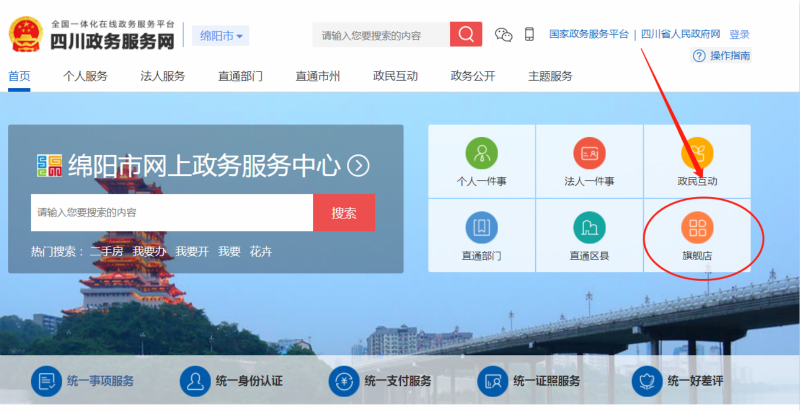Open the 政民互动 yellow icon
The height and width of the screenshot is (411, 800).
click(697, 153)
